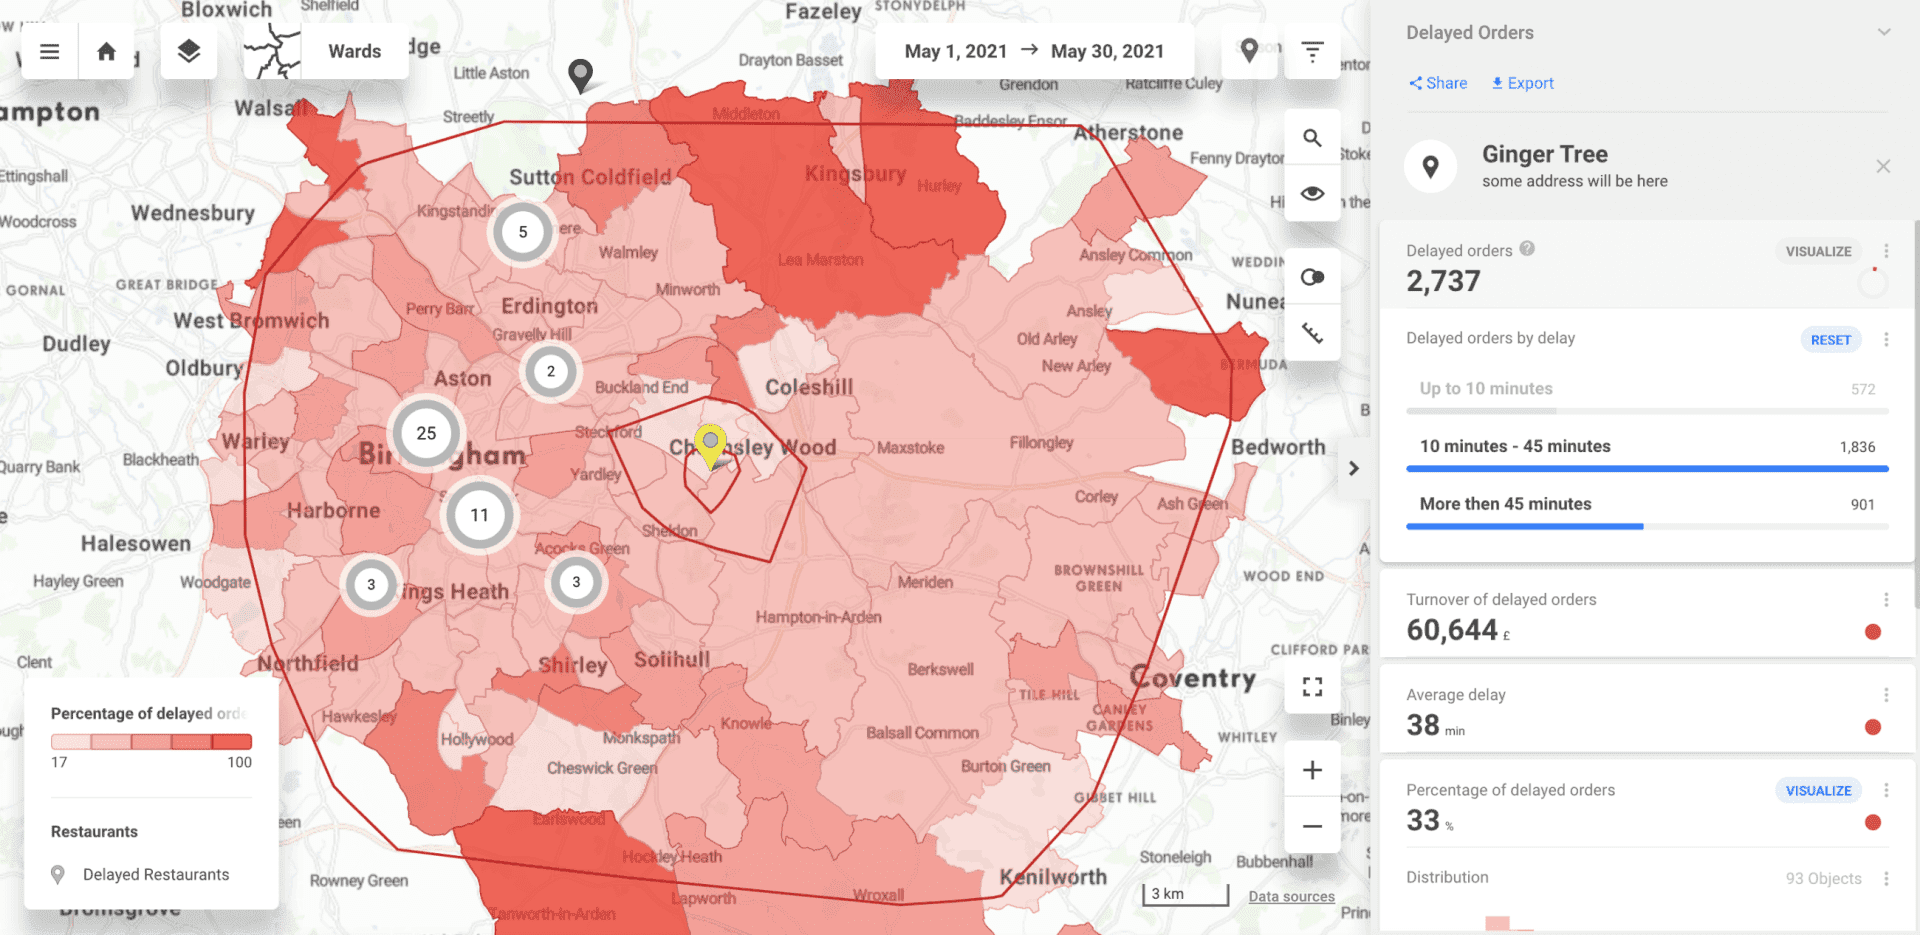Image resolution: width=1920 pixels, height=935 pixels.
Task: Click the Export link in the Delayed Orders panel
Action: pos(1521,83)
